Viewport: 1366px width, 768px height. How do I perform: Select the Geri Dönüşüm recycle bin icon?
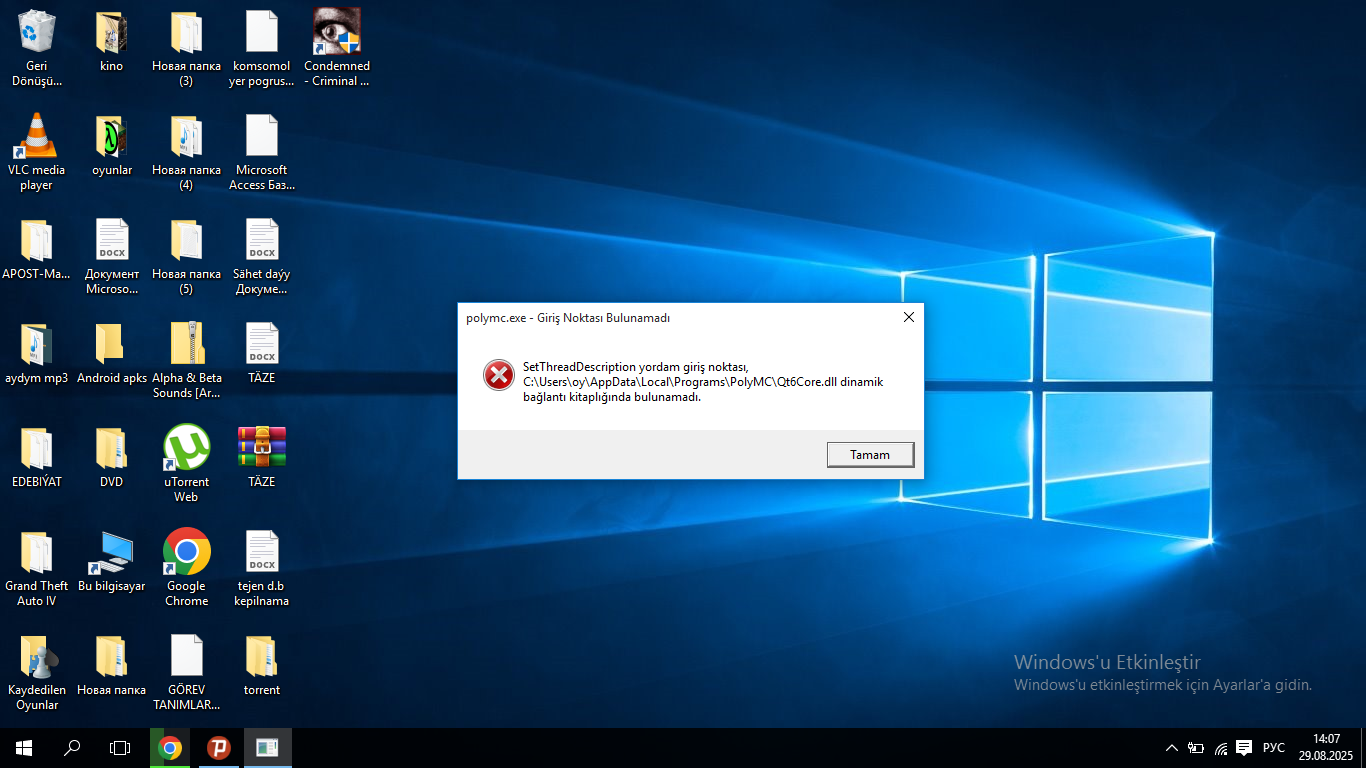click(37, 48)
